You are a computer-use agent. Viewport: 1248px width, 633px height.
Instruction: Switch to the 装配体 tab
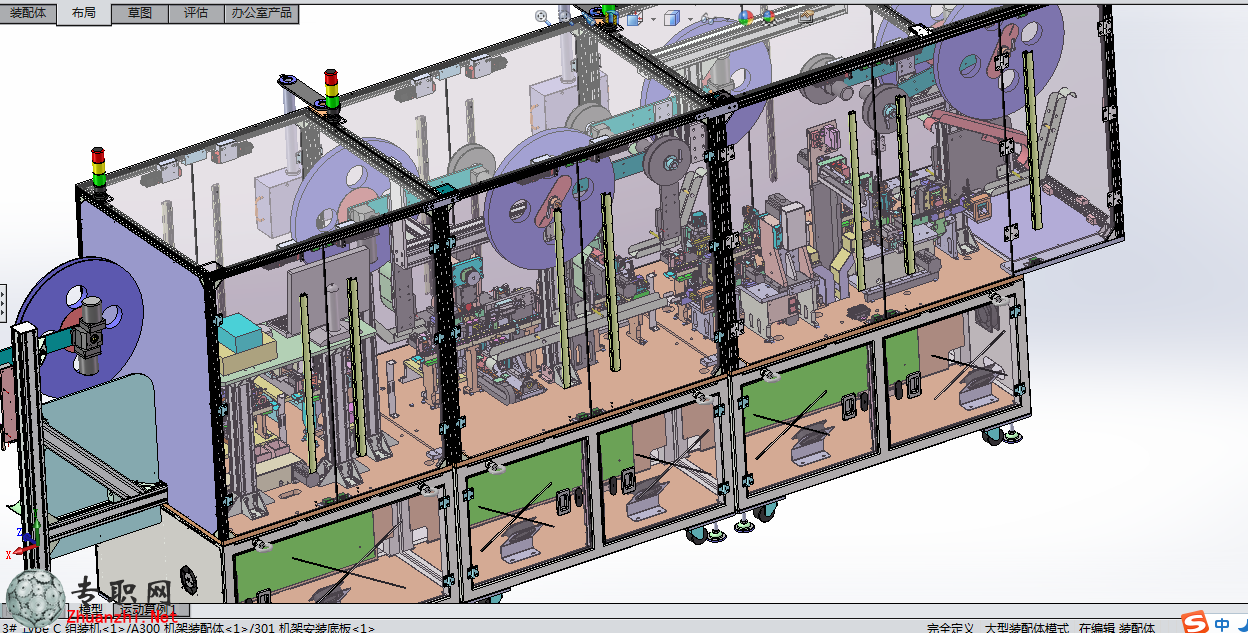[27, 13]
